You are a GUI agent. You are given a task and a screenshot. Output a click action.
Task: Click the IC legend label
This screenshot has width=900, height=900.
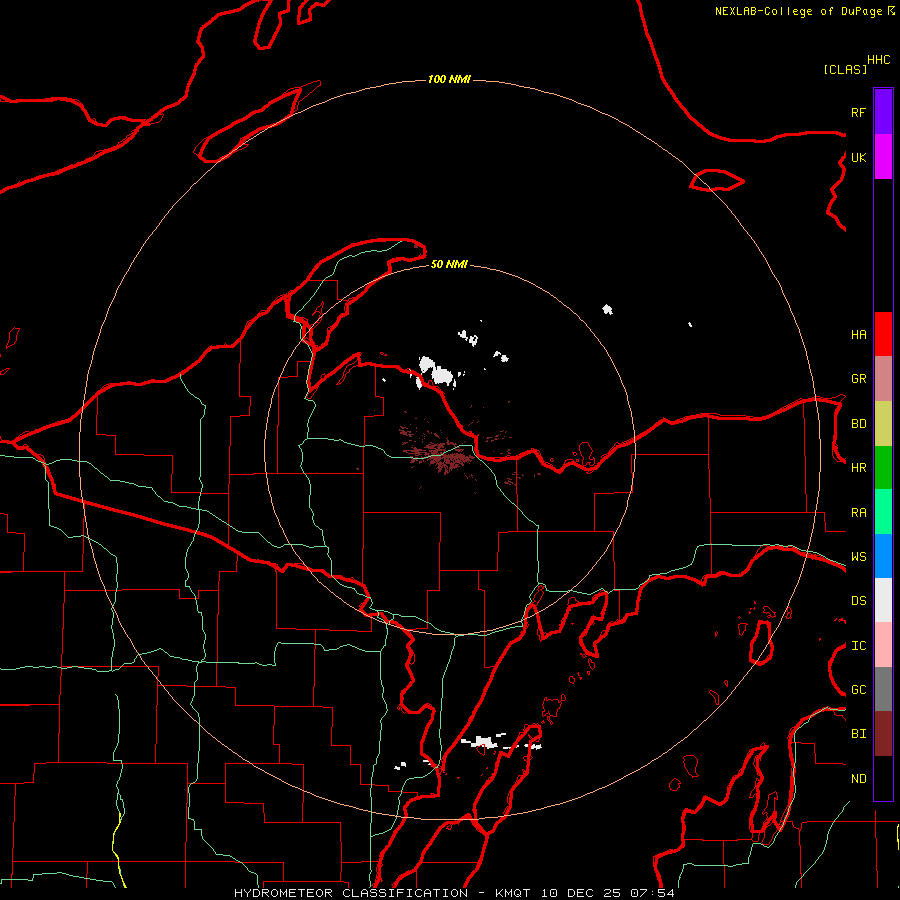click(x=858, y=646)
